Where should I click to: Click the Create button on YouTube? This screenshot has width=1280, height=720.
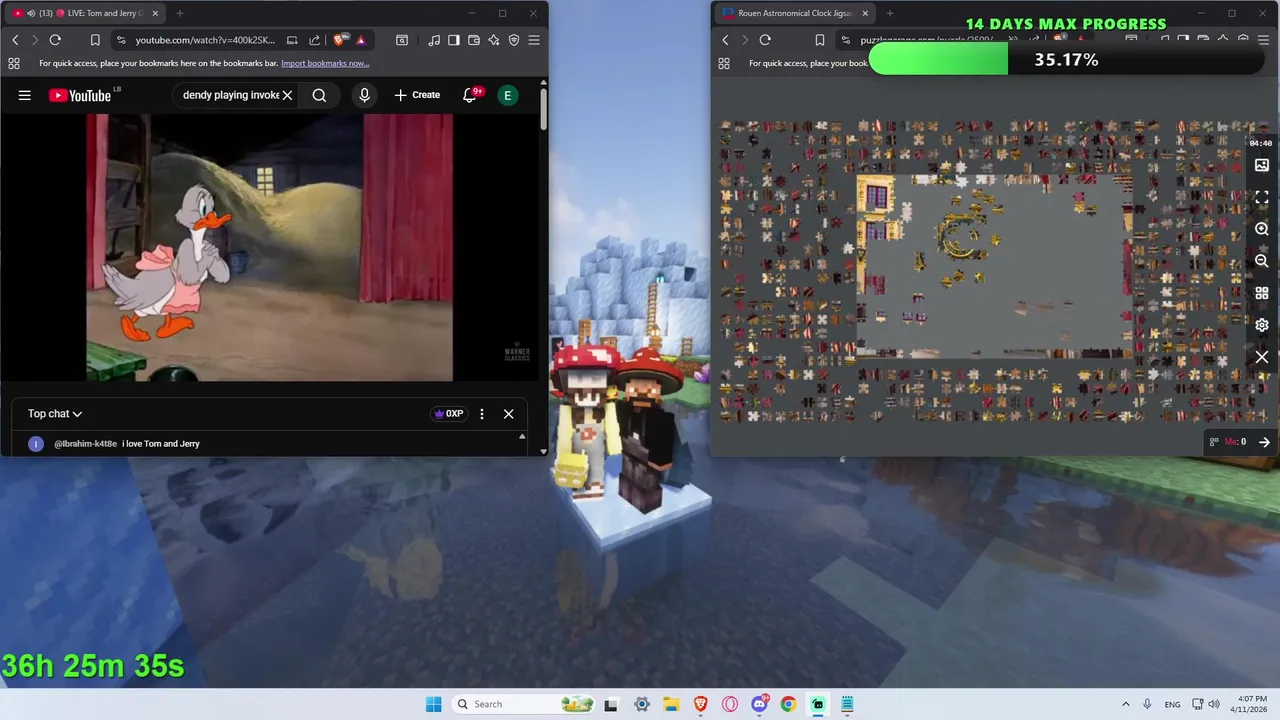(x=417, y=95)
